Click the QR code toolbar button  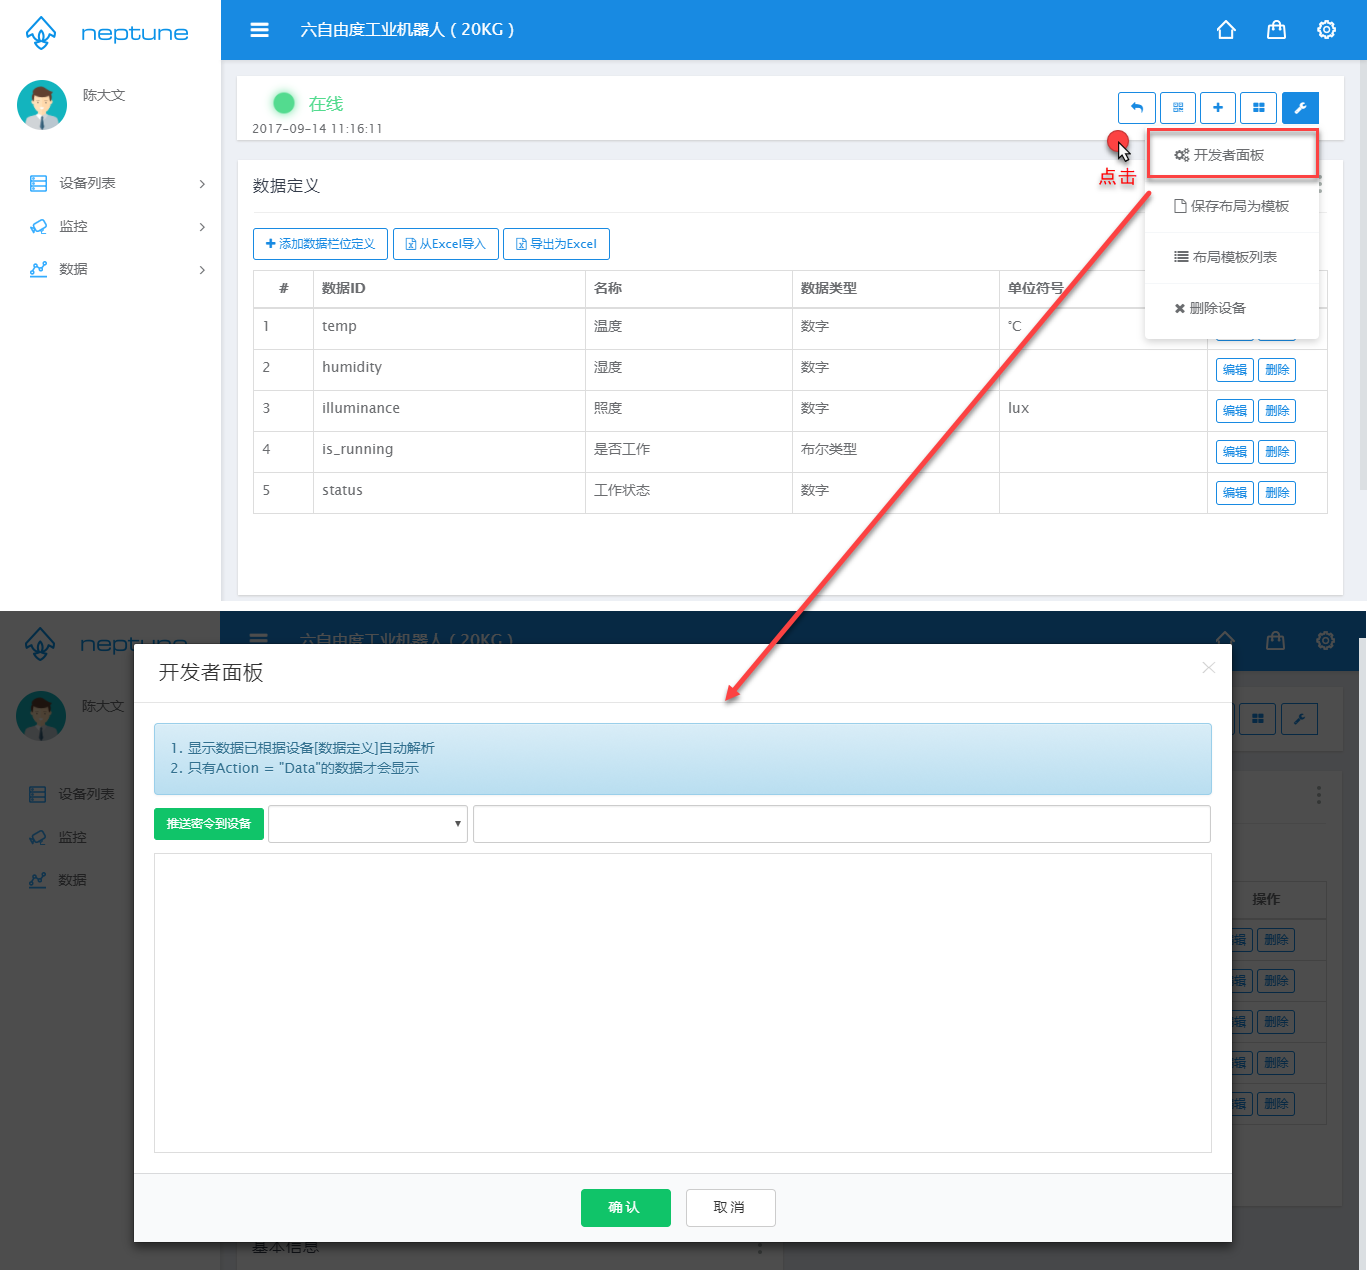(1178, 108)
